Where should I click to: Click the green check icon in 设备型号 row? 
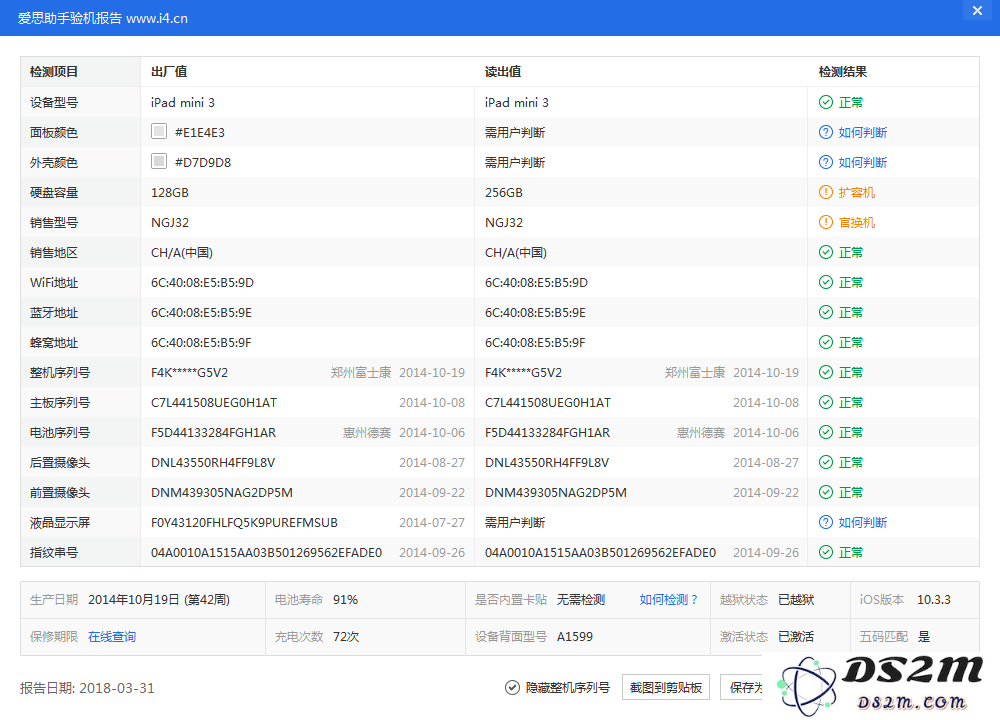(825, 102)
